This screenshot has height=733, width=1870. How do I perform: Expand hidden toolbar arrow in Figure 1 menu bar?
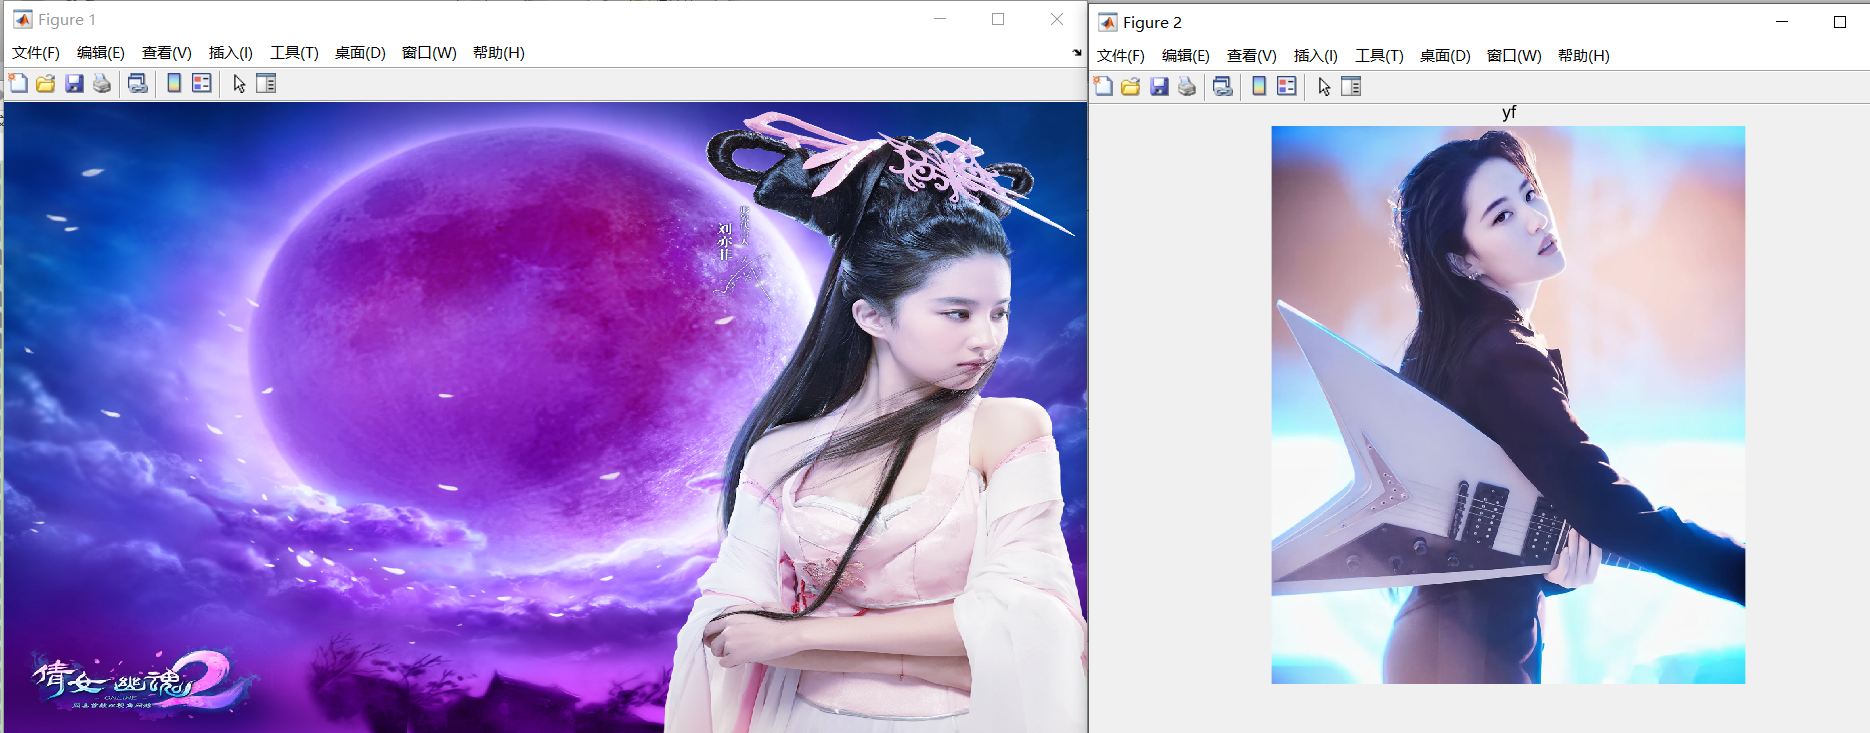(1077, 53)
